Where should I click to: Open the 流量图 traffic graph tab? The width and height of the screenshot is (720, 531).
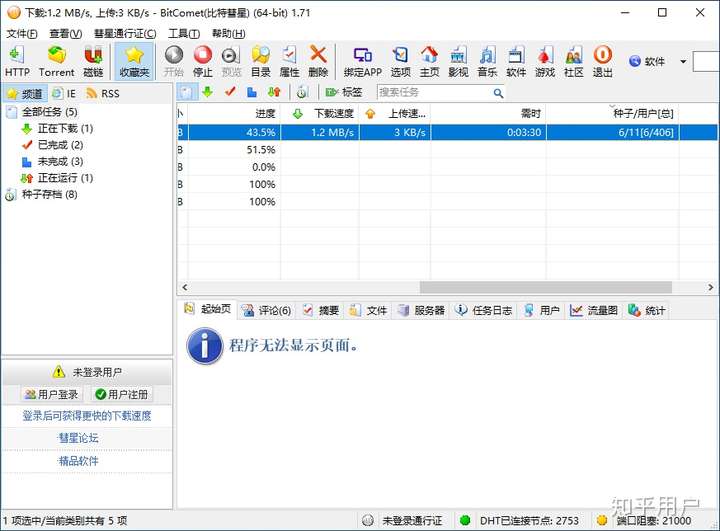pos(594,311)
